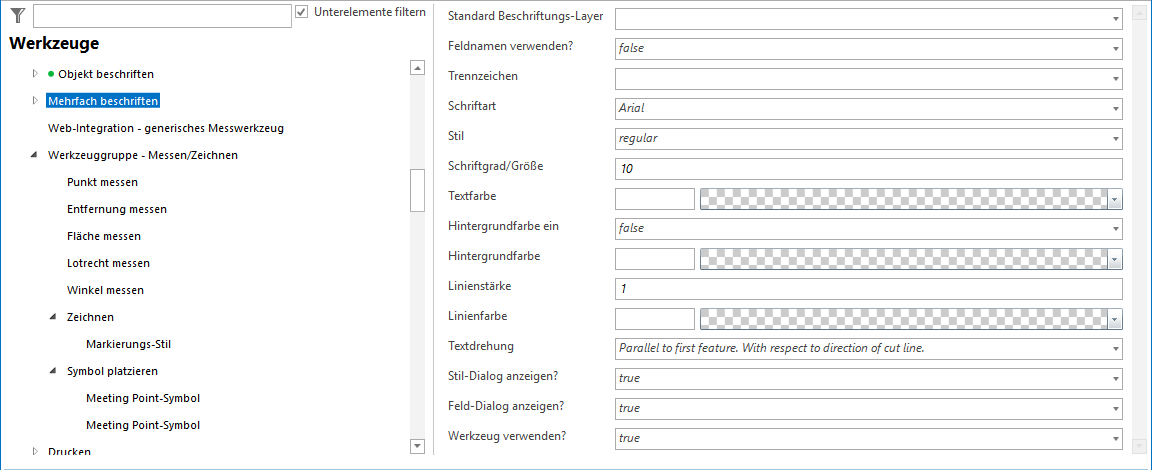Open Textfarbe color picker dropdown arrow
This screenshot has height=470, width=1152.
pos(1114,199)
